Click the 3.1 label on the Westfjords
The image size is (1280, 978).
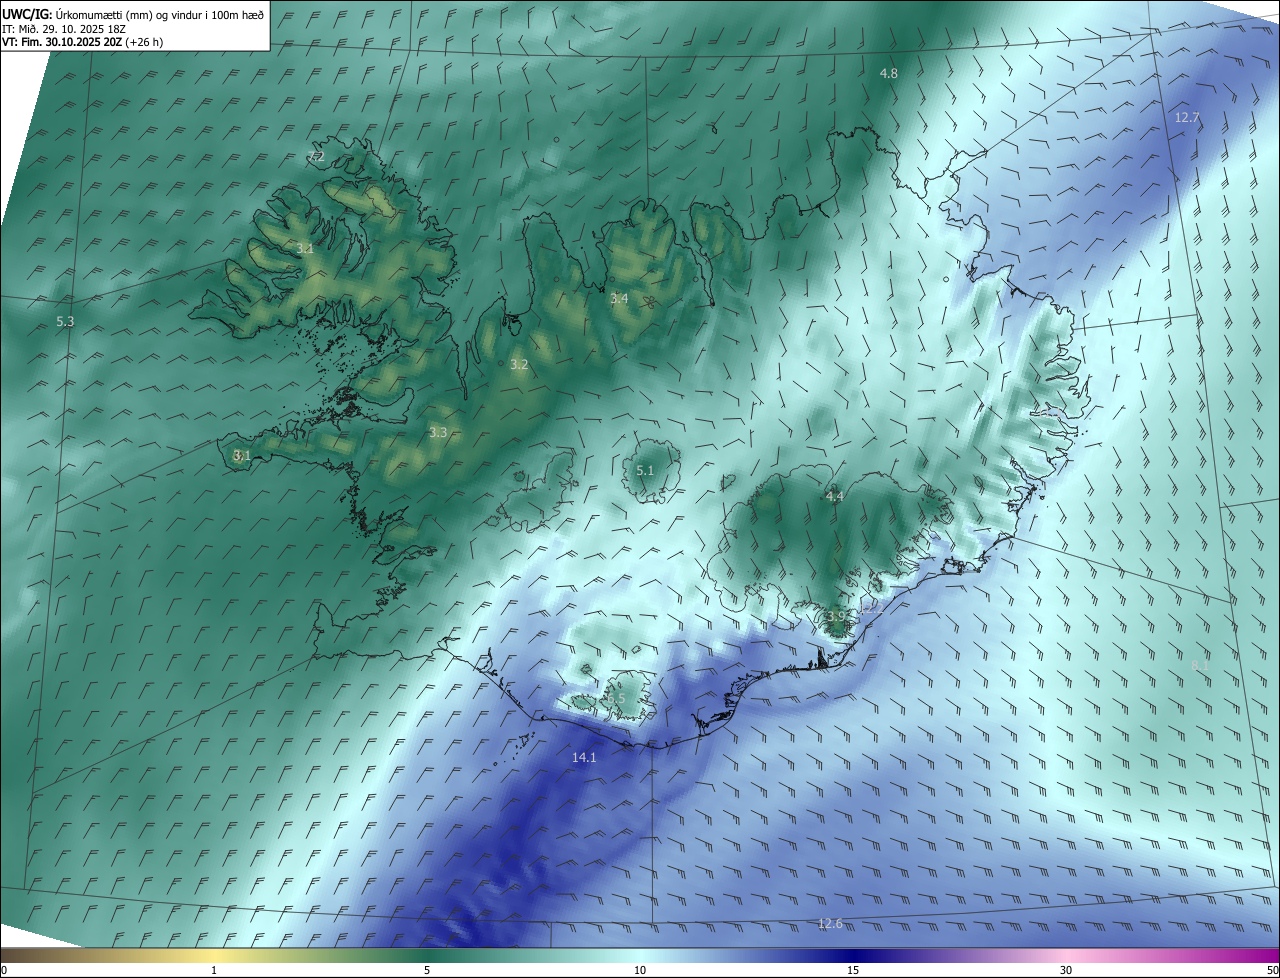[x=305, y=248]
